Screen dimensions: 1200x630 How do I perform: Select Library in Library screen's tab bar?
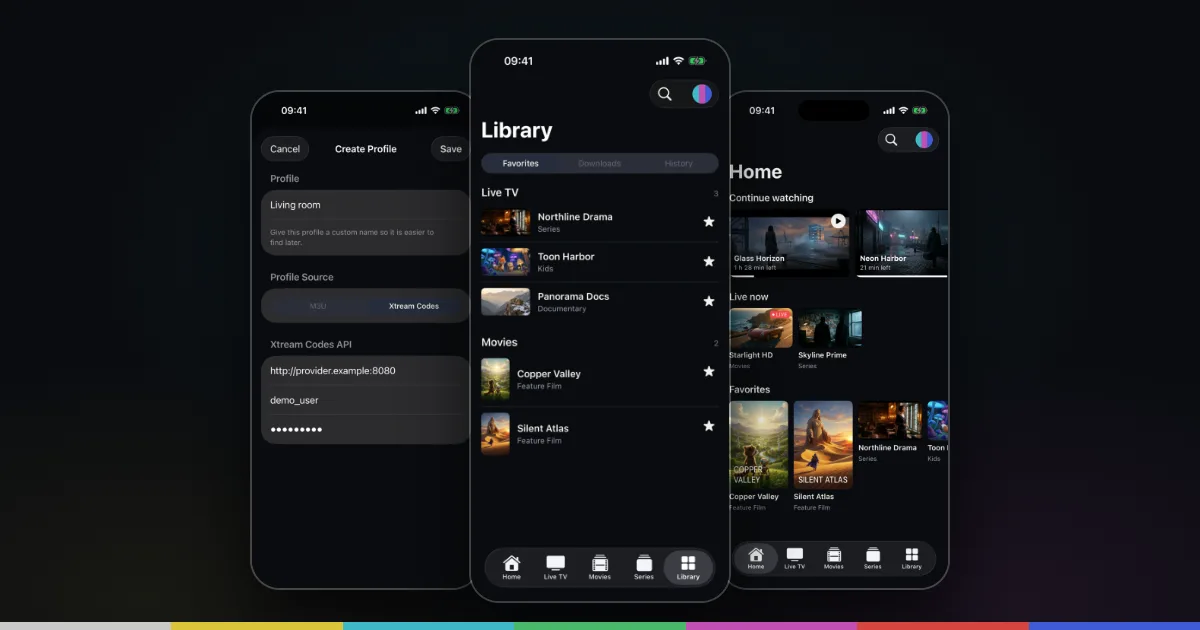(x=688, y=567)
